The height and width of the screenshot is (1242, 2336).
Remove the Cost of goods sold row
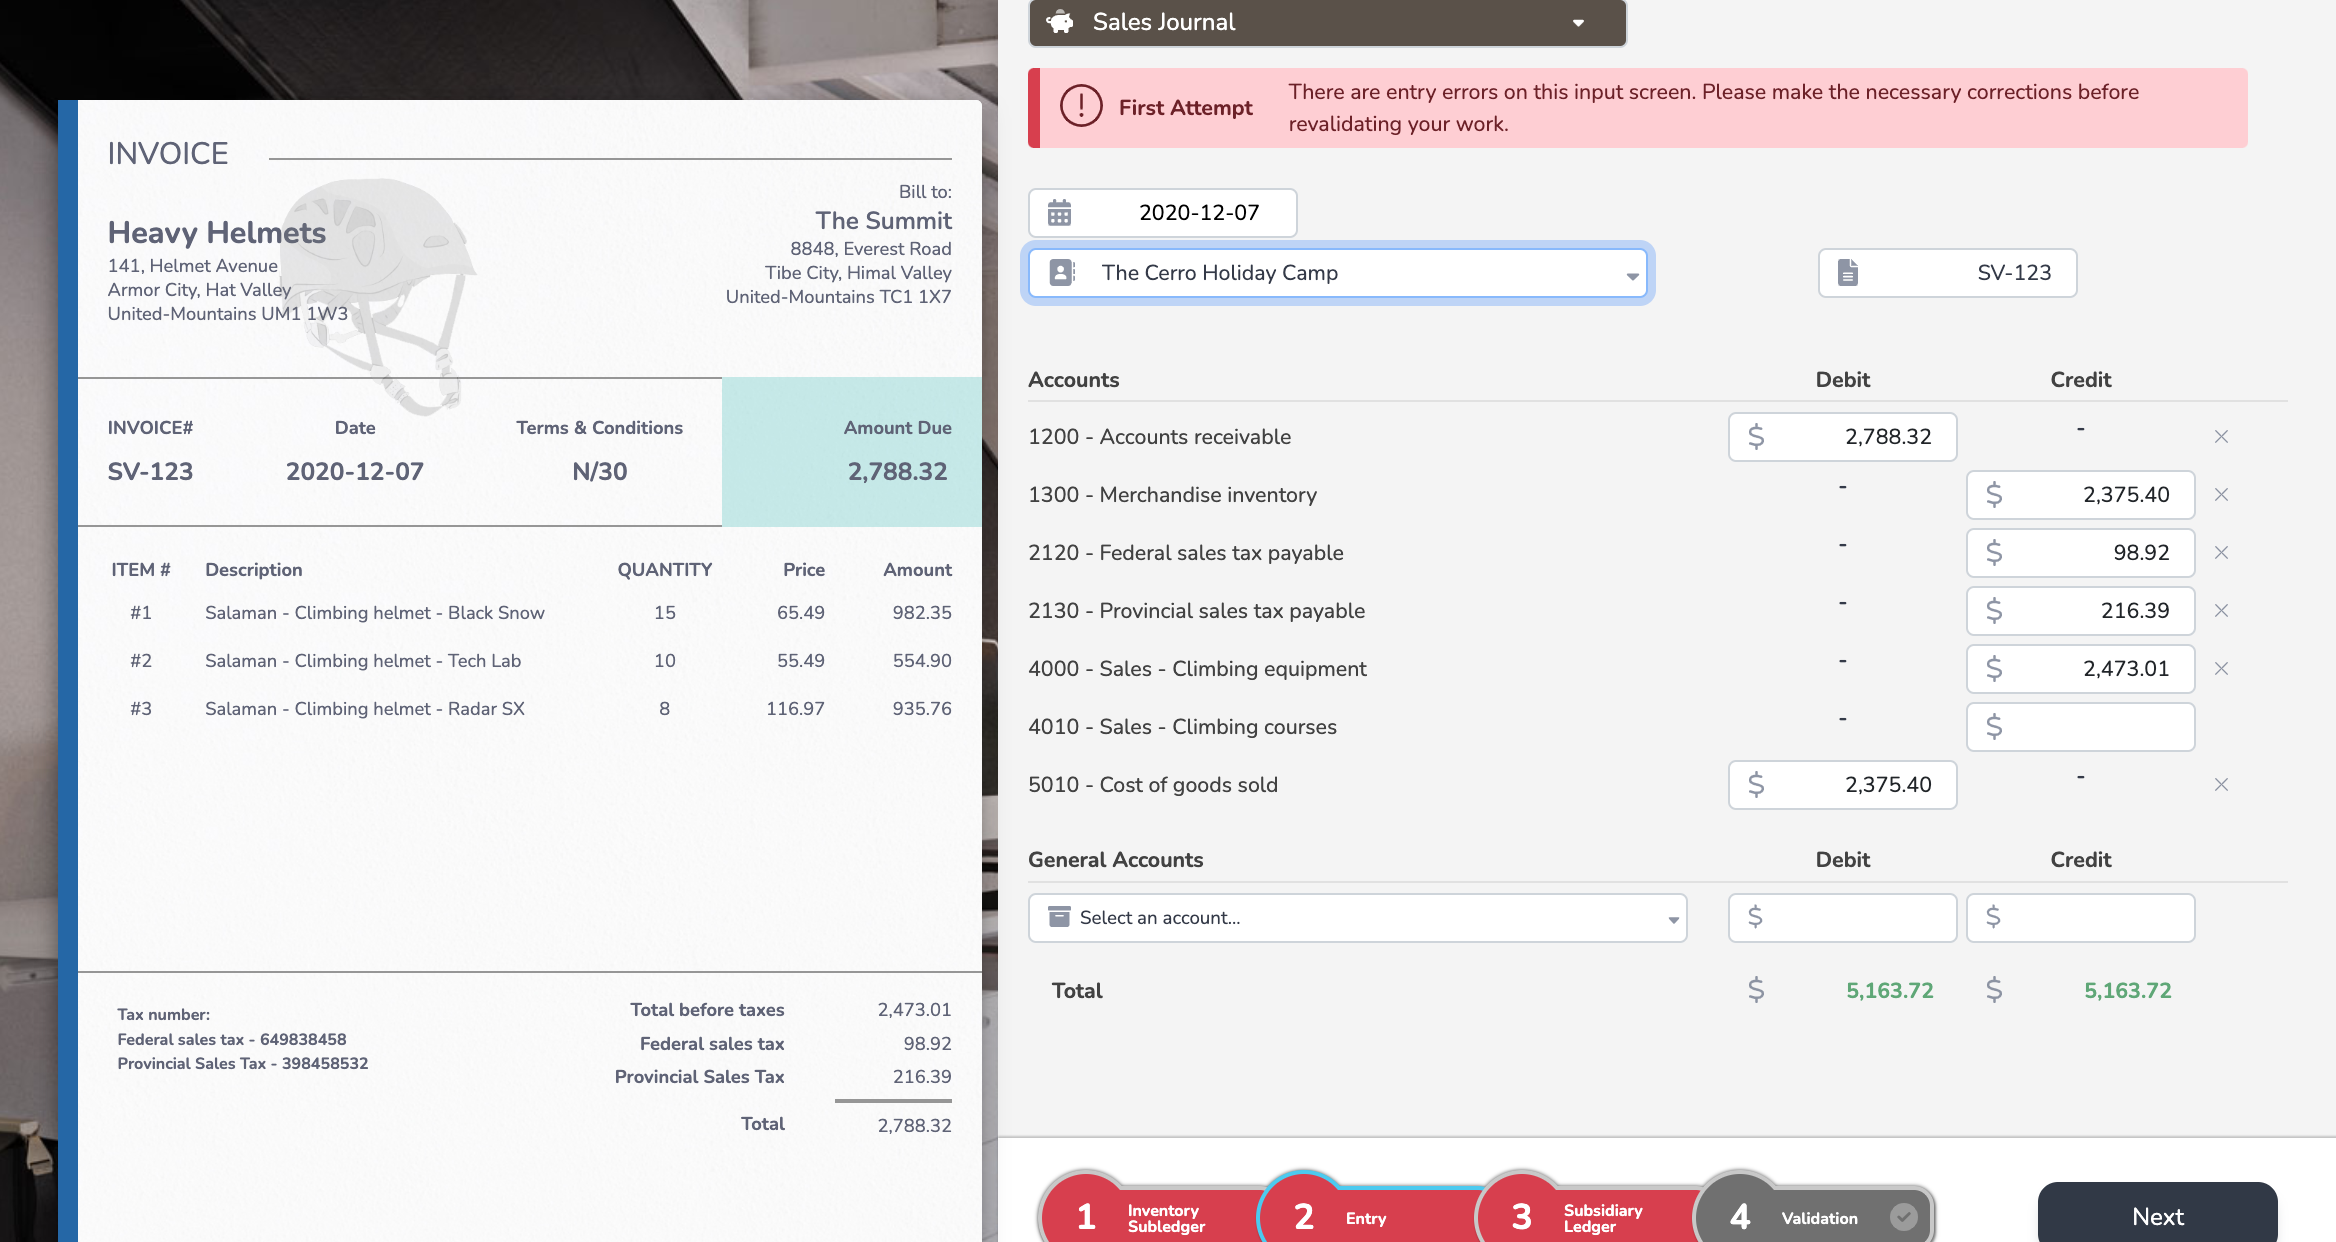(2221, 785)
